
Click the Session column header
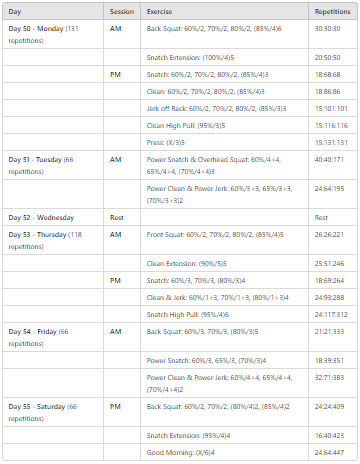pyautogui.click(x=122, y=11)
